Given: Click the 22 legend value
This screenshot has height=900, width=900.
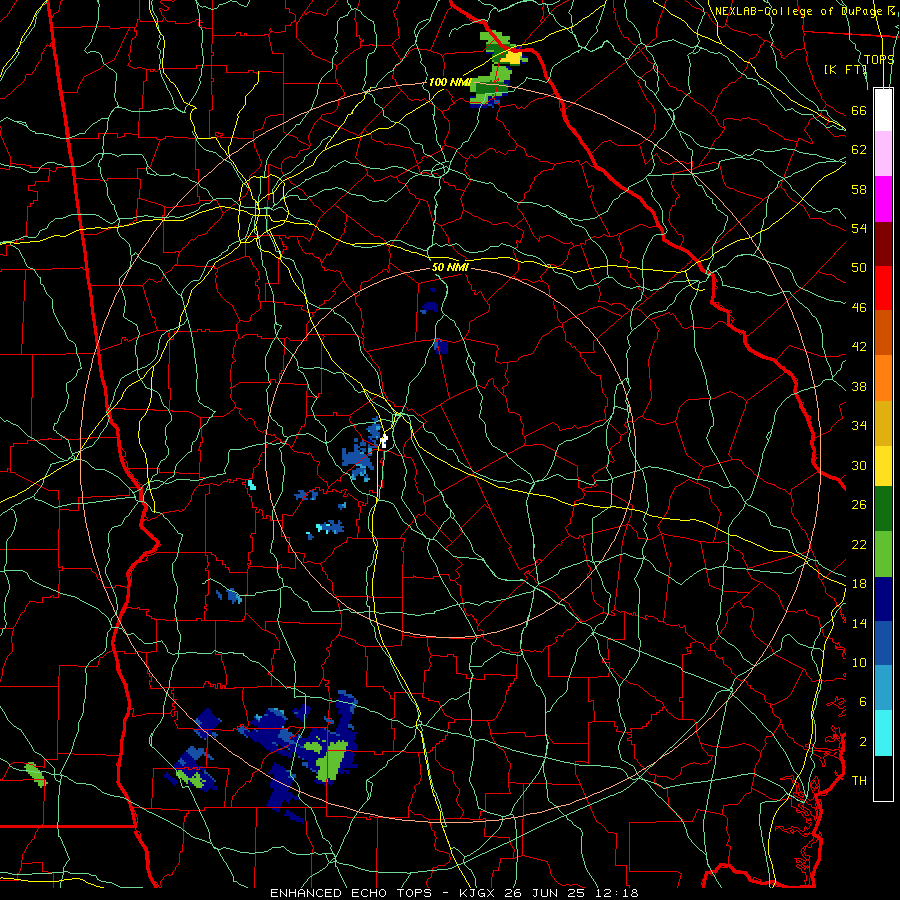Looking at the screenshot, I should (x=859, y=545).
